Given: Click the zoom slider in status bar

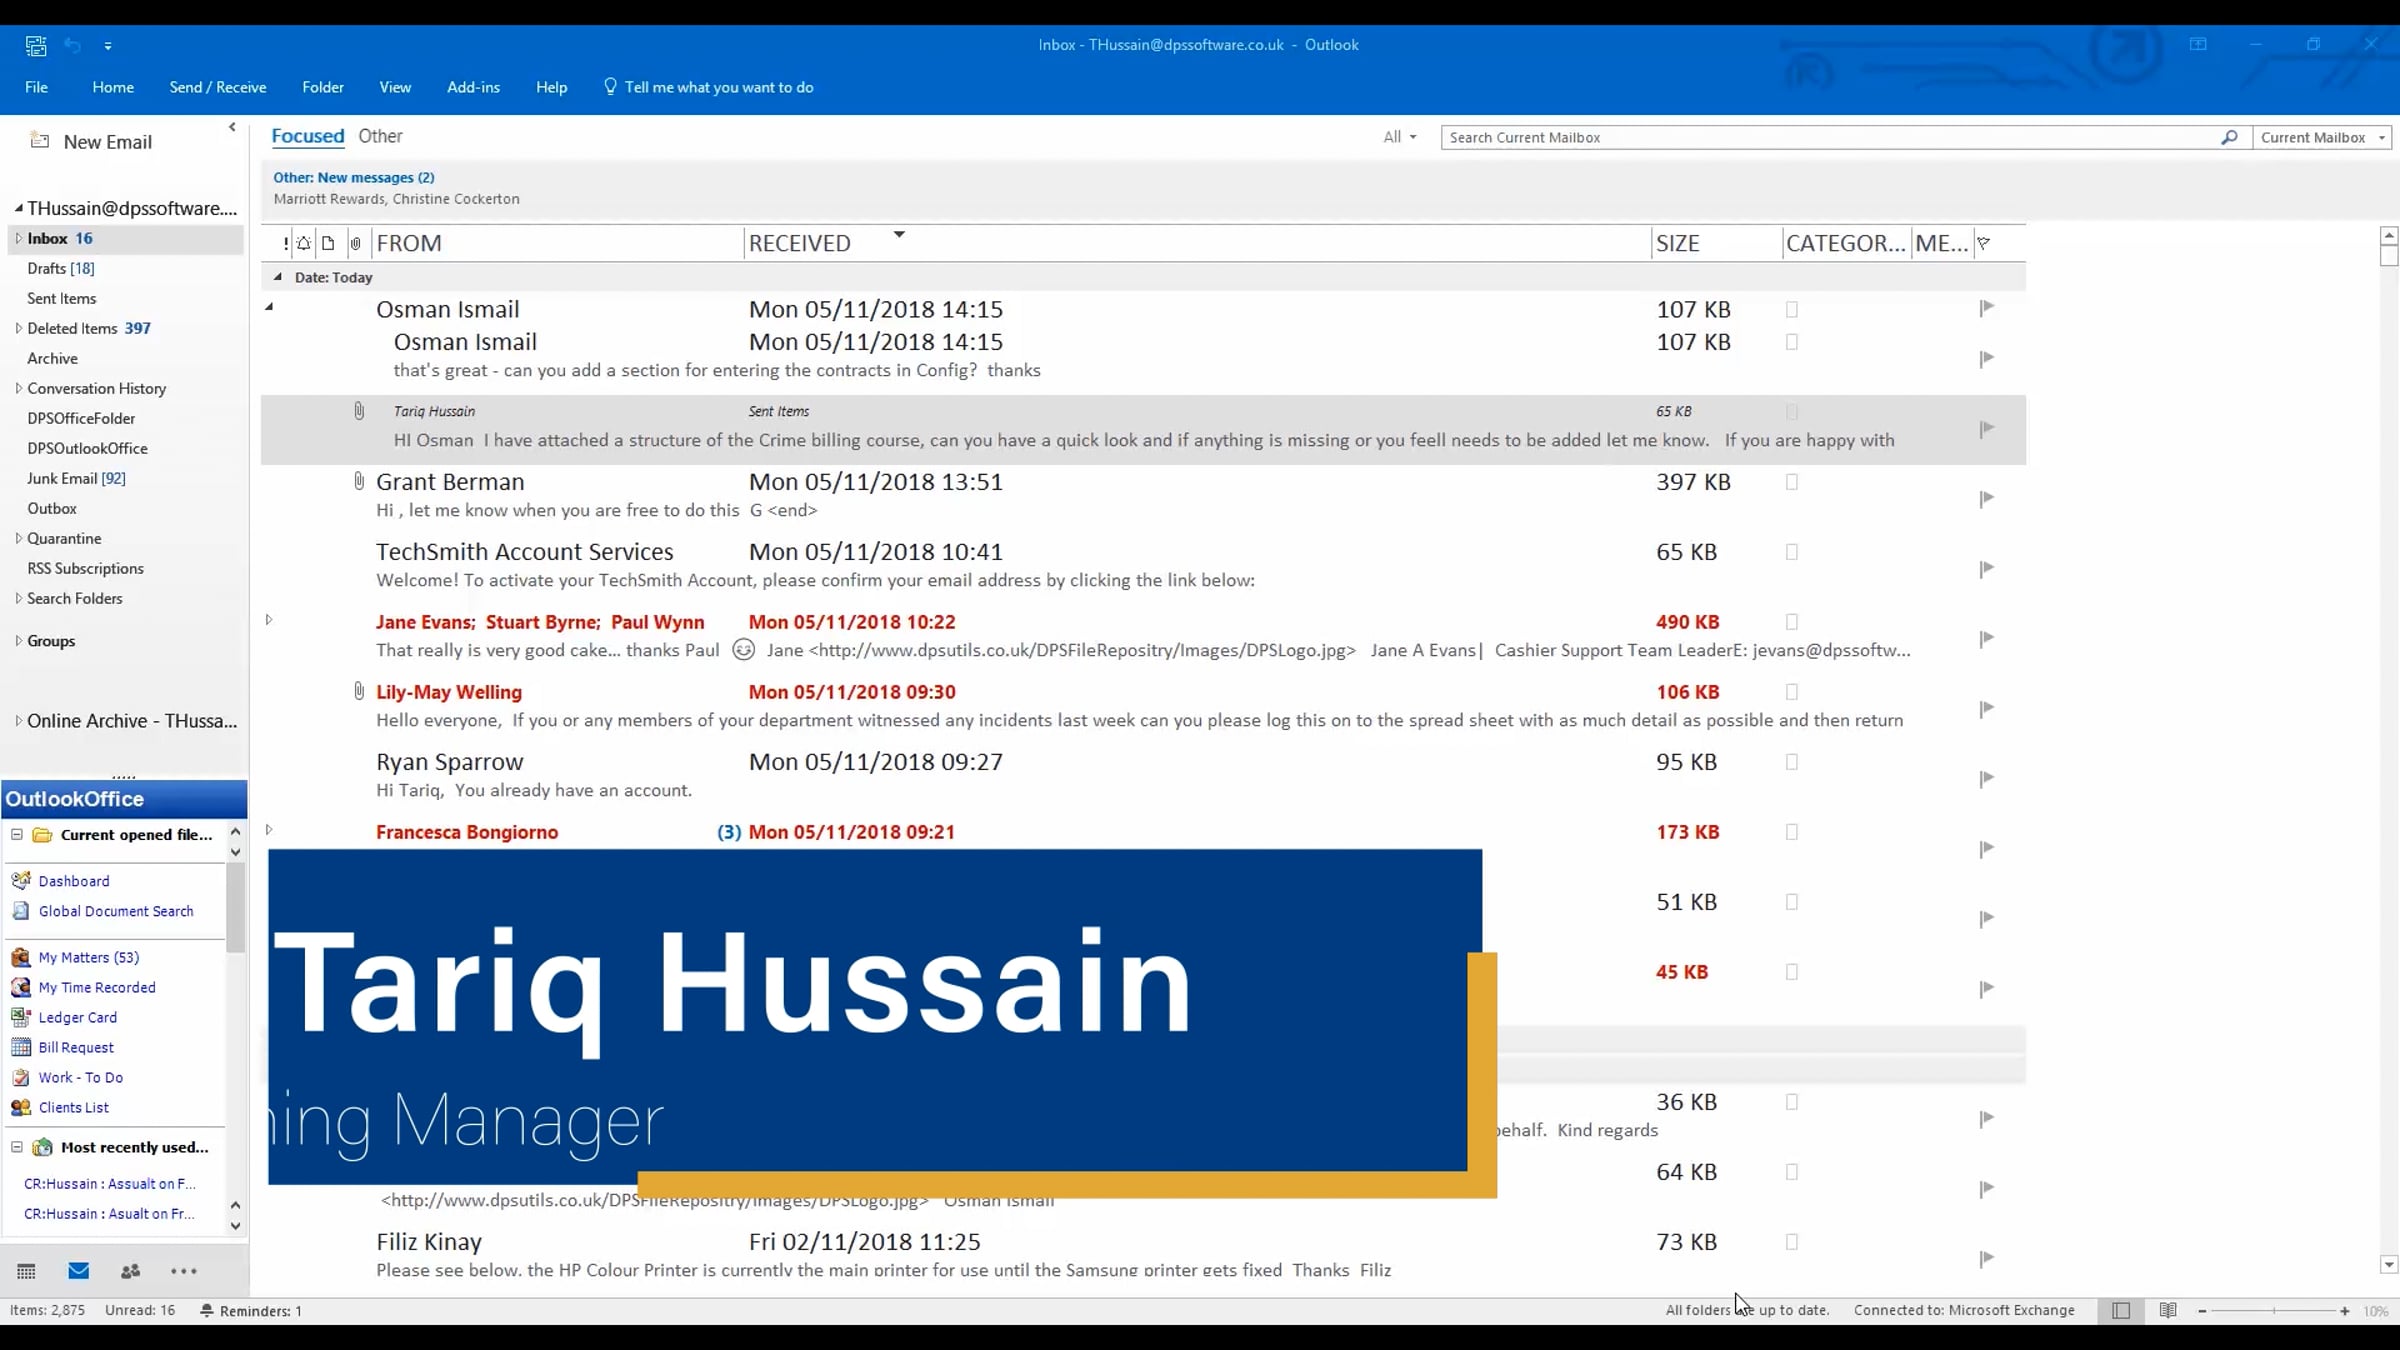Looking at the screenshot, I should click(x=2273, y=1310).
